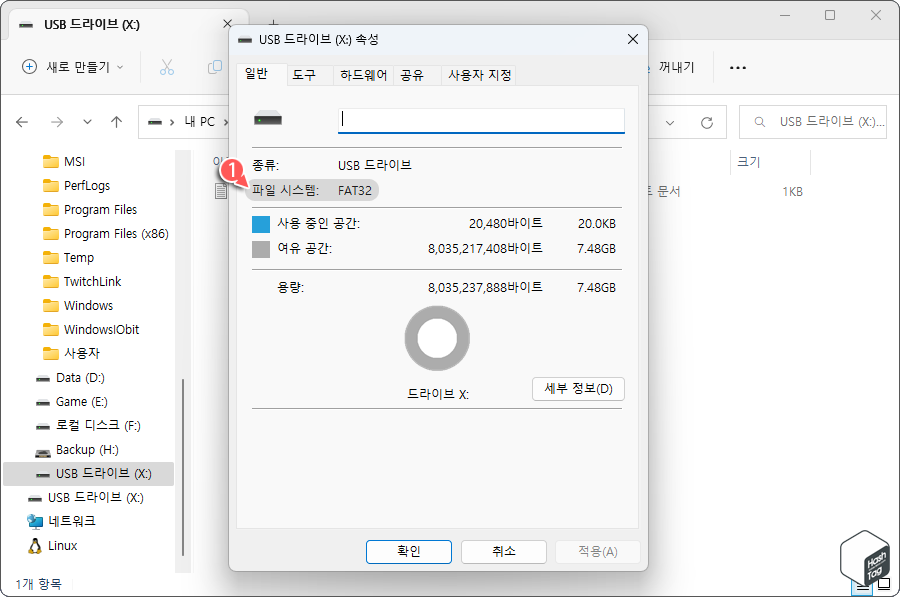This screenshot has height=597, width=900.
Task: Expand the address bar chevron
Action: point(668,121)
